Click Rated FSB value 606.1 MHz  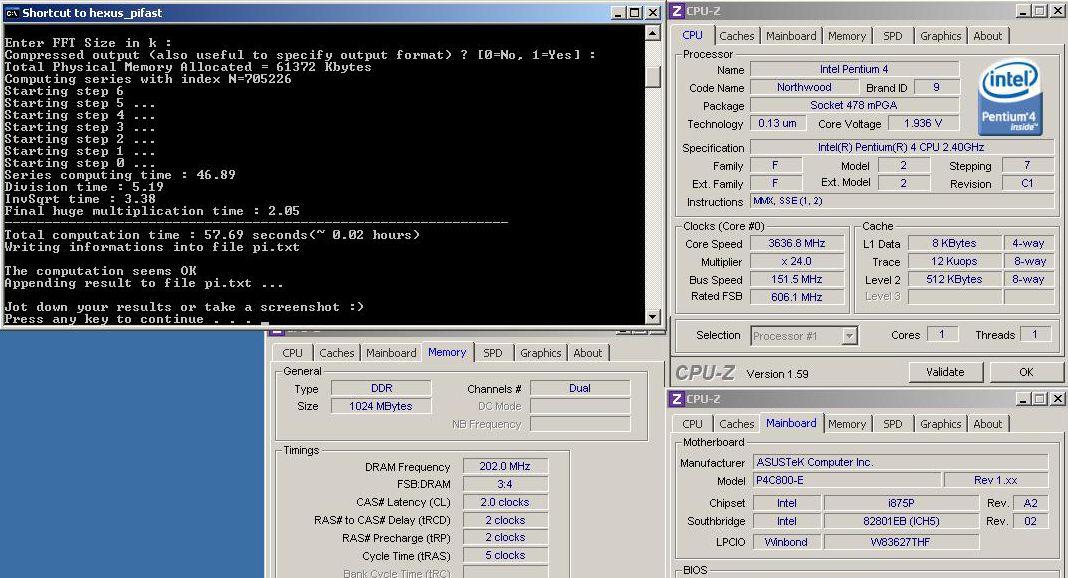796,297
